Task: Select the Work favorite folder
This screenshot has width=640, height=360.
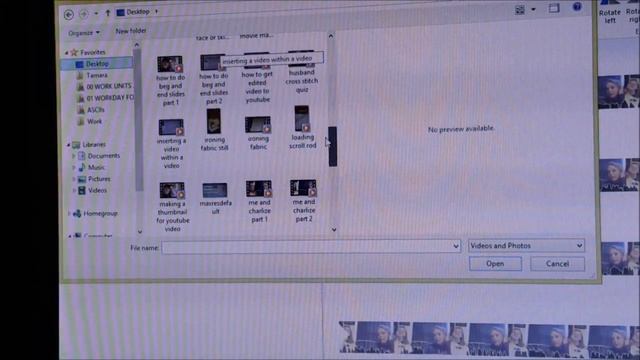Action: [x=94, y=121]
